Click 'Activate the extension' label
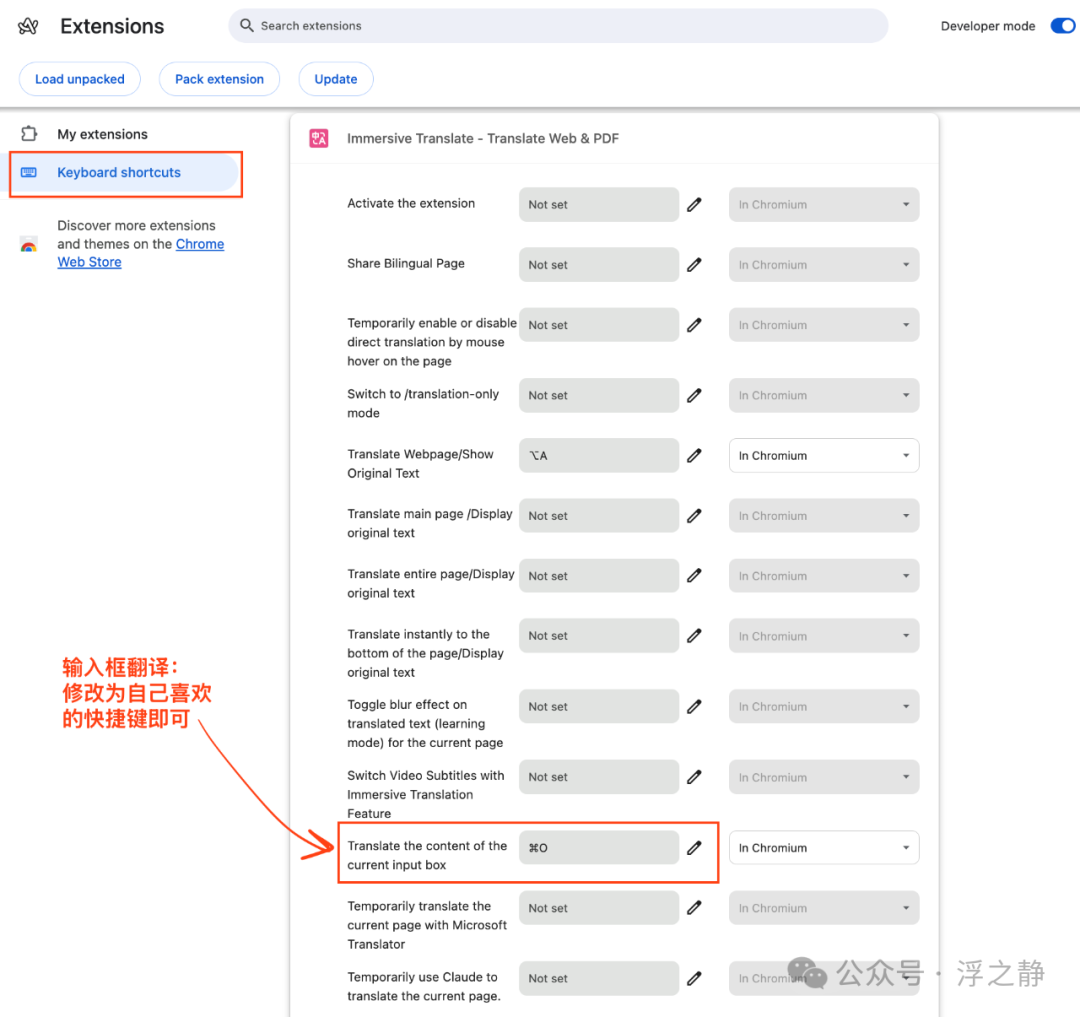This screenshot has width=1080, height=1017. coord(411,203)
